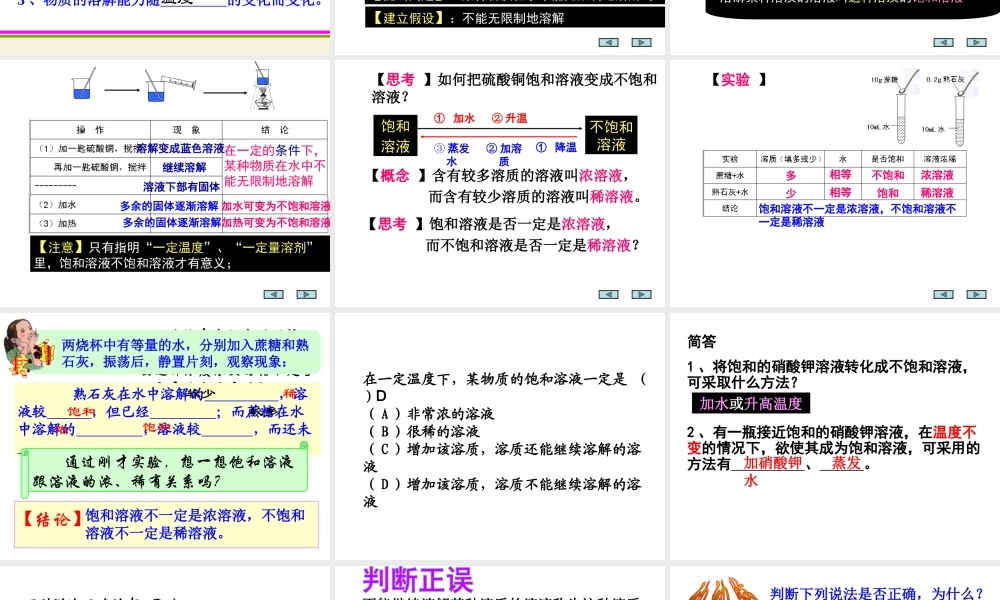Click the 溶液下部有固体 table cell
The height and width of the screenshot is (600, 1000).
[182, 186]
